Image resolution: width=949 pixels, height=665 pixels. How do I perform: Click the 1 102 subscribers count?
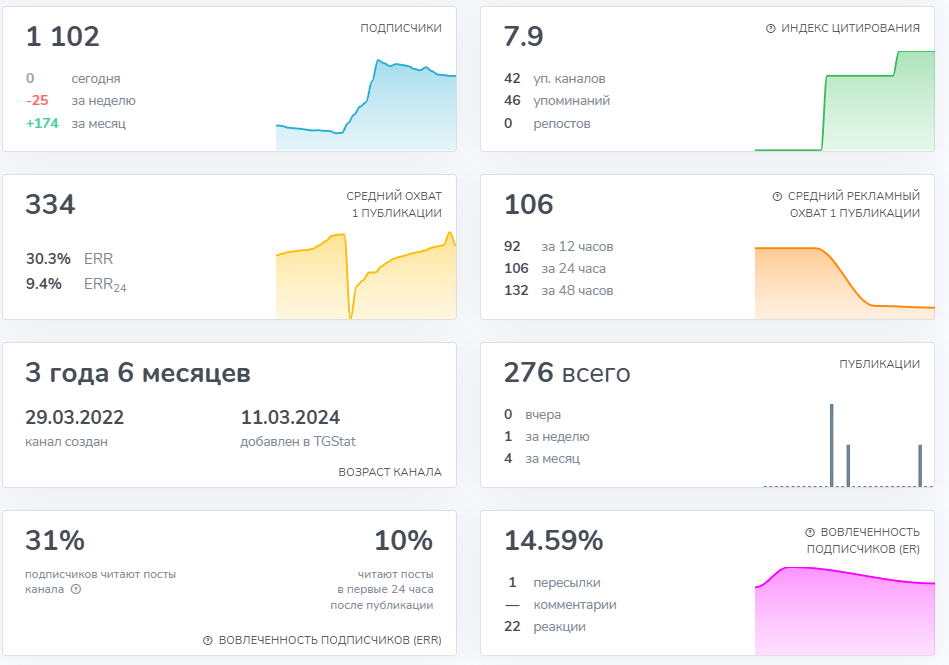(63, 37)
